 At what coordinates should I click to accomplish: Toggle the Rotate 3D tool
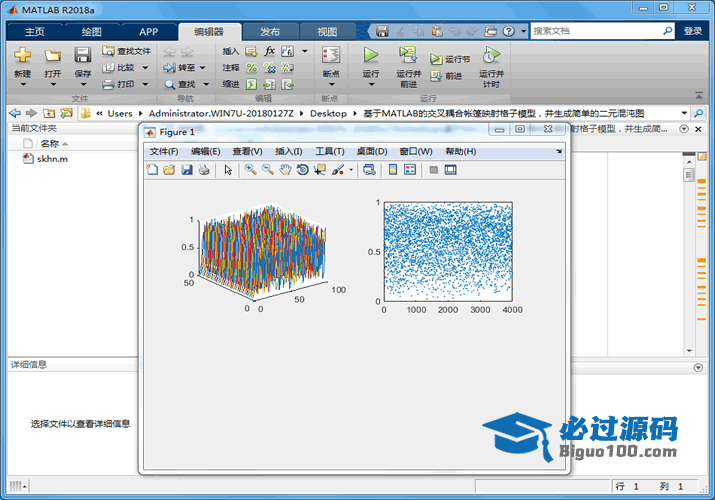coord(302,170)
